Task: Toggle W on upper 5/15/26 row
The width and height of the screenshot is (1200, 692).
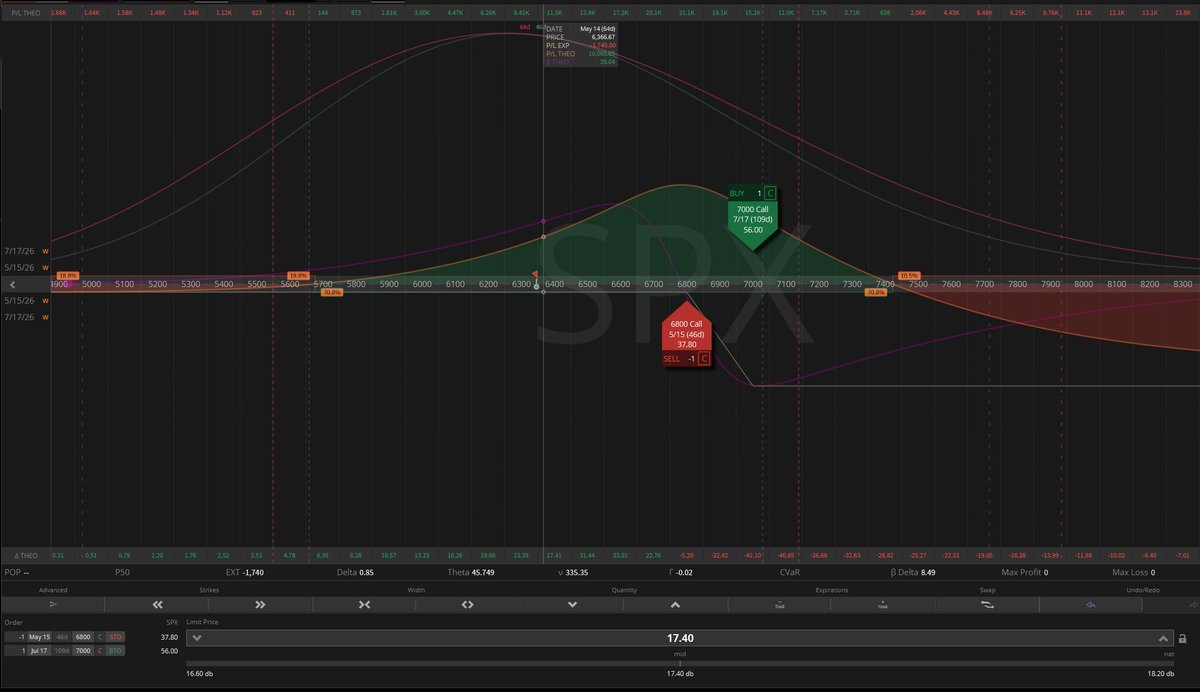Action: coord(45,268)
